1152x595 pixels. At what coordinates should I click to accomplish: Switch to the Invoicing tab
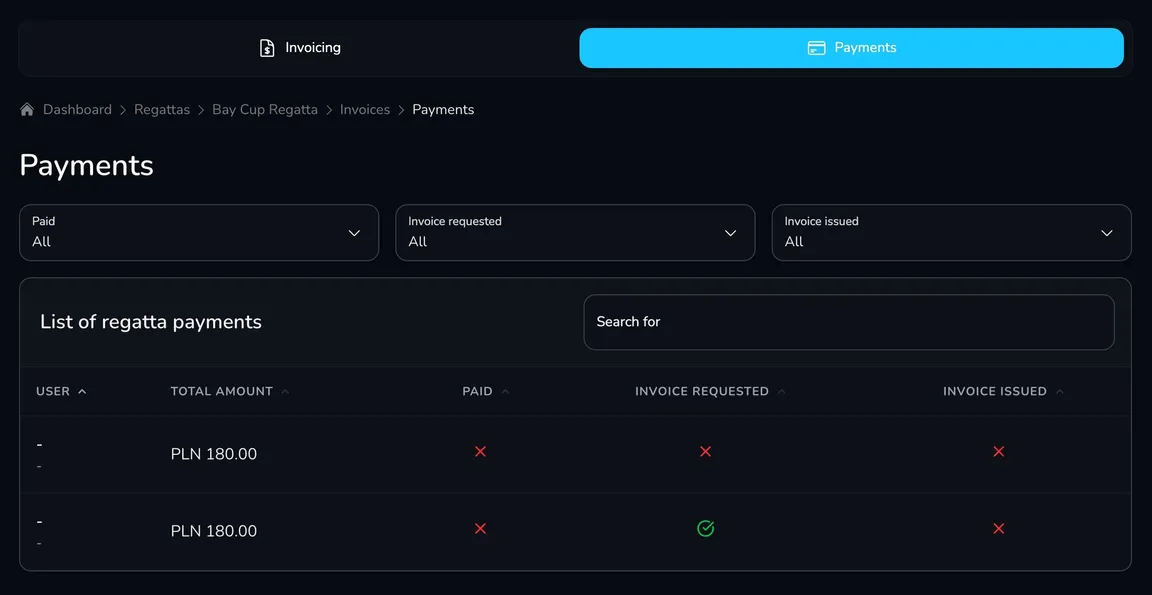(x=299, y=48)
